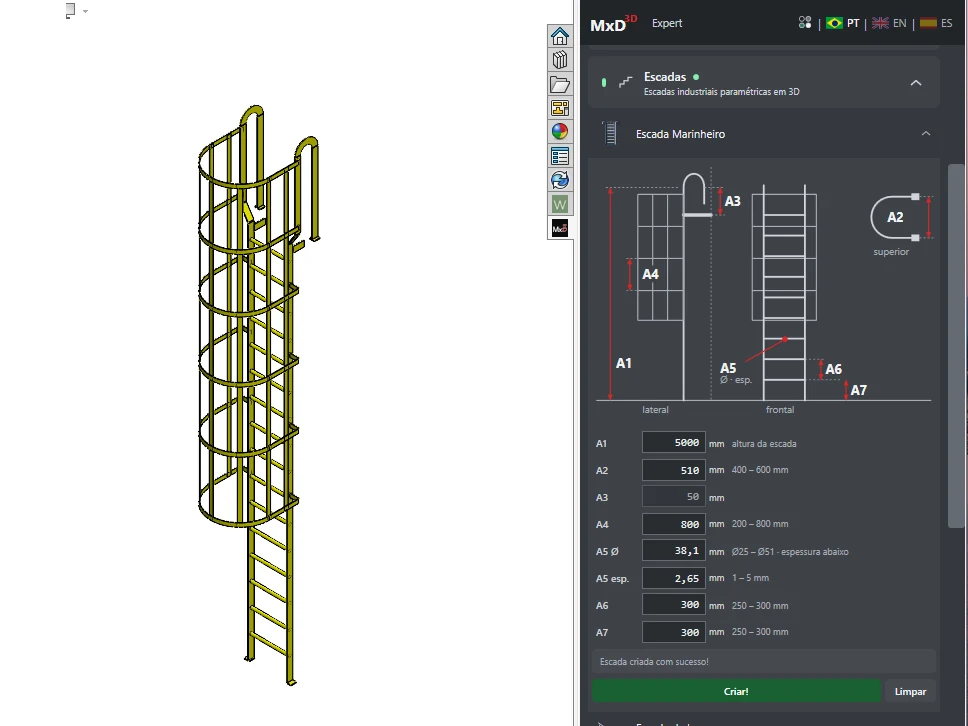The image size is (968, 726).
Task: Click the green W tab icon
Action: point(560,204)
